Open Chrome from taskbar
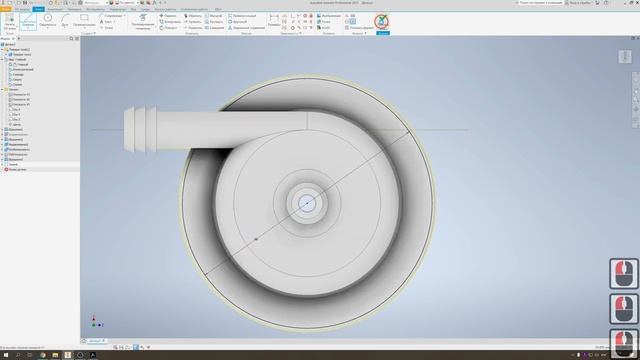640x360 pixels. tap(42, 355)
